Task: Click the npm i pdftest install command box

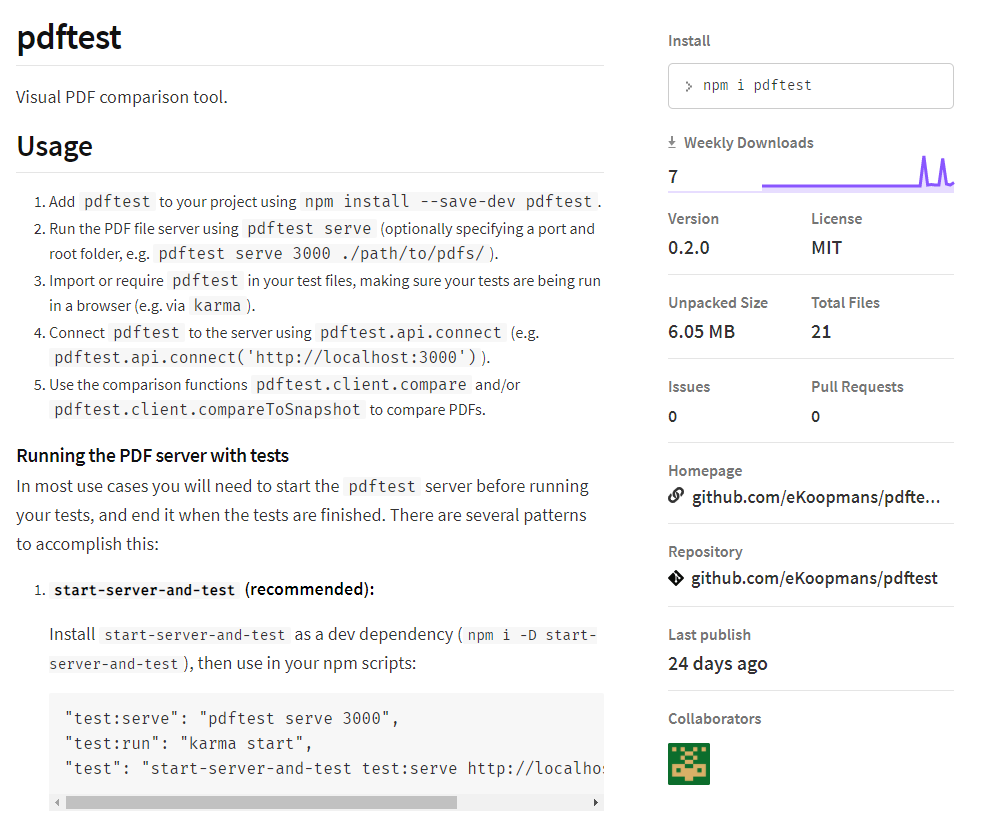Action: (x=810, y=86)
